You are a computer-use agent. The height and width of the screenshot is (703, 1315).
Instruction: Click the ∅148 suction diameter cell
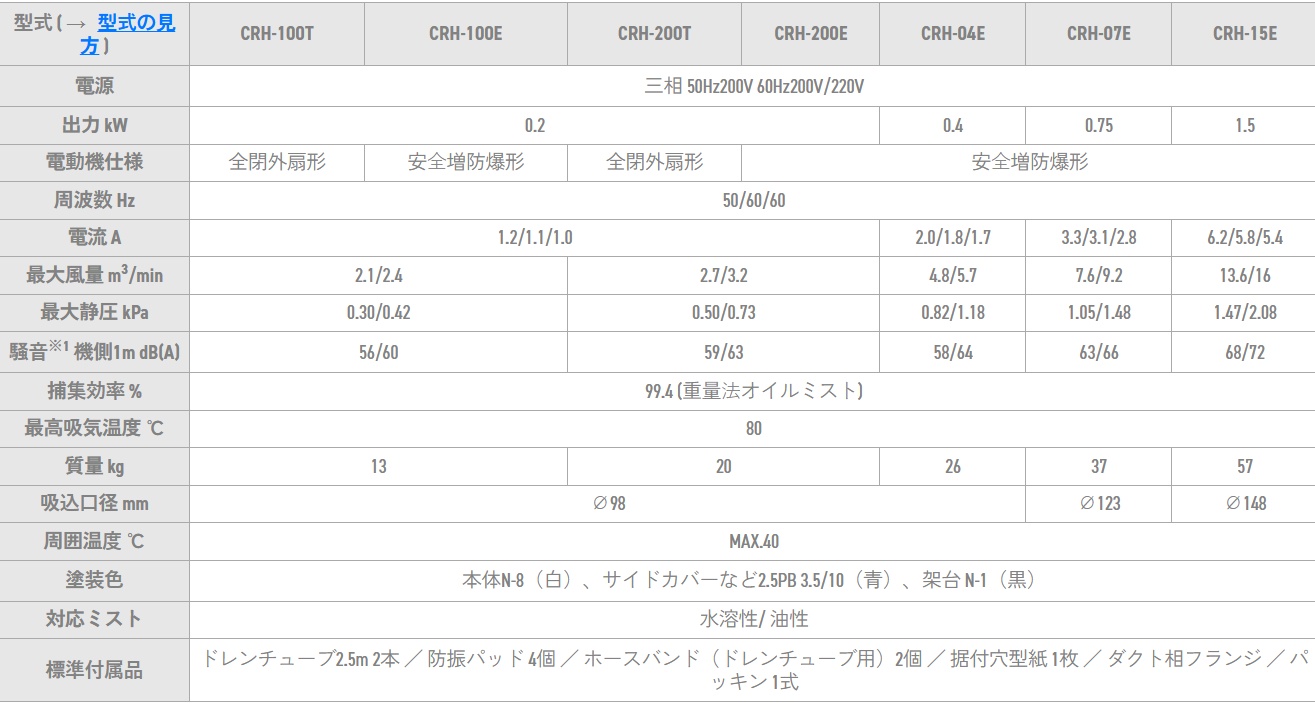click(x=1244, y=503)
